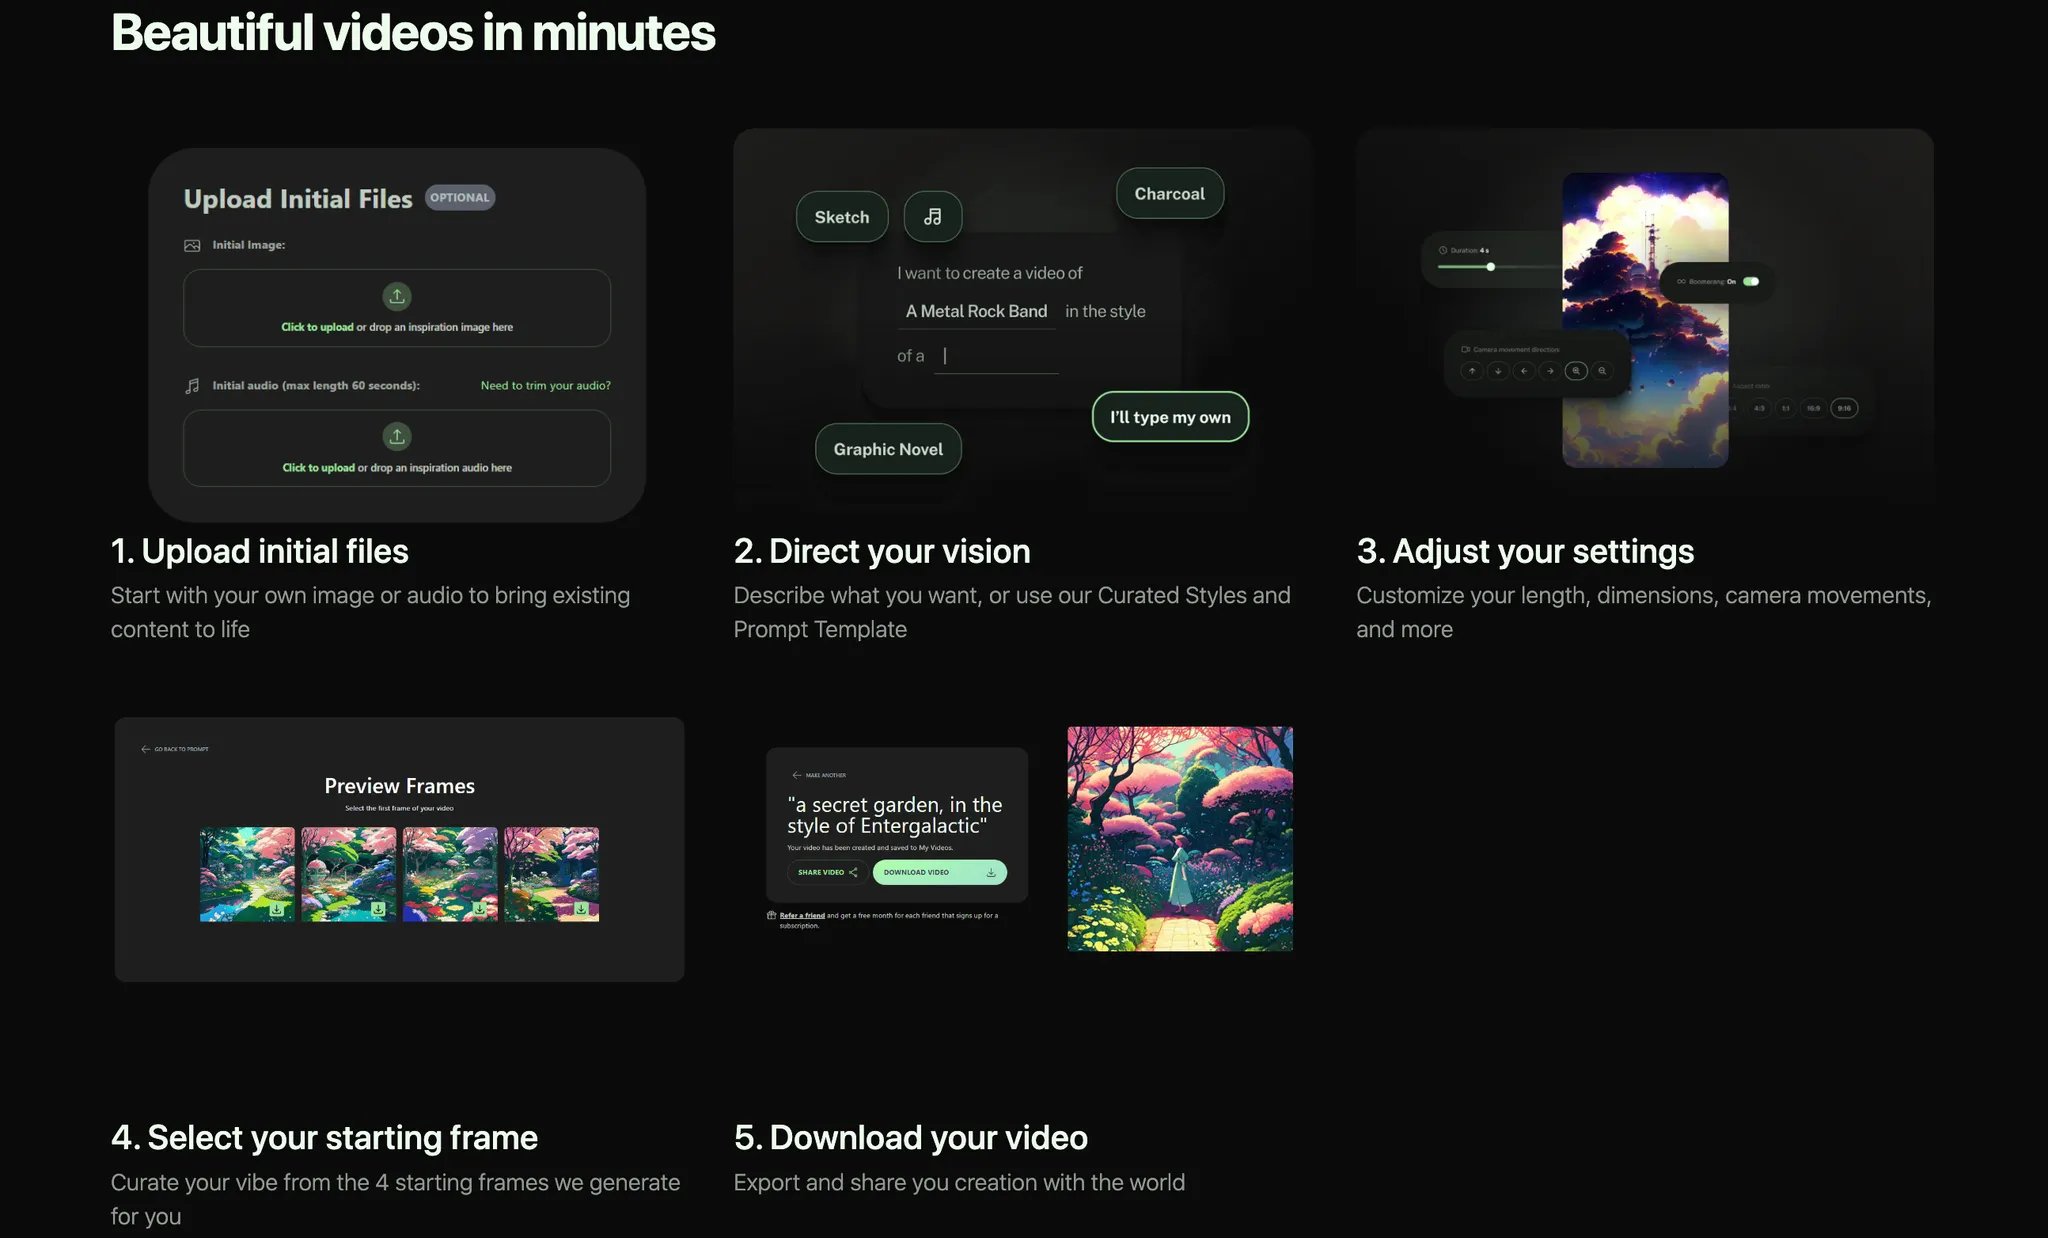Click the I'll type my own button
Image resolution: width=2048 pixels, height=1238 pixels.
coord(1170,417)
